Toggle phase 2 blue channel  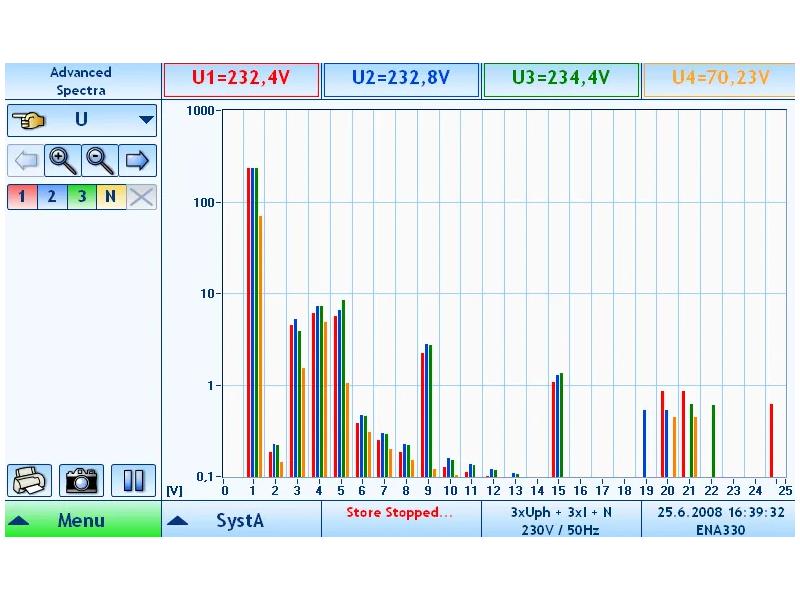[x=52, y=196]
